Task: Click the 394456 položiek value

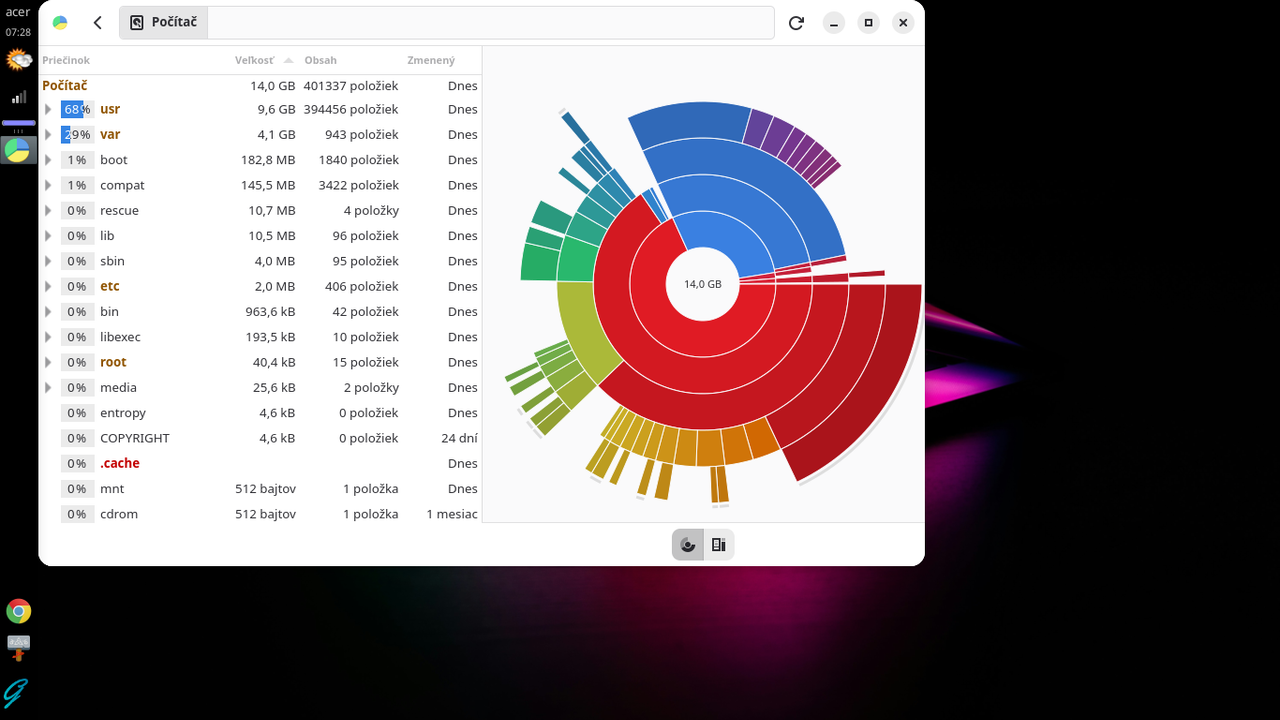Action: (x=351, y=109)
